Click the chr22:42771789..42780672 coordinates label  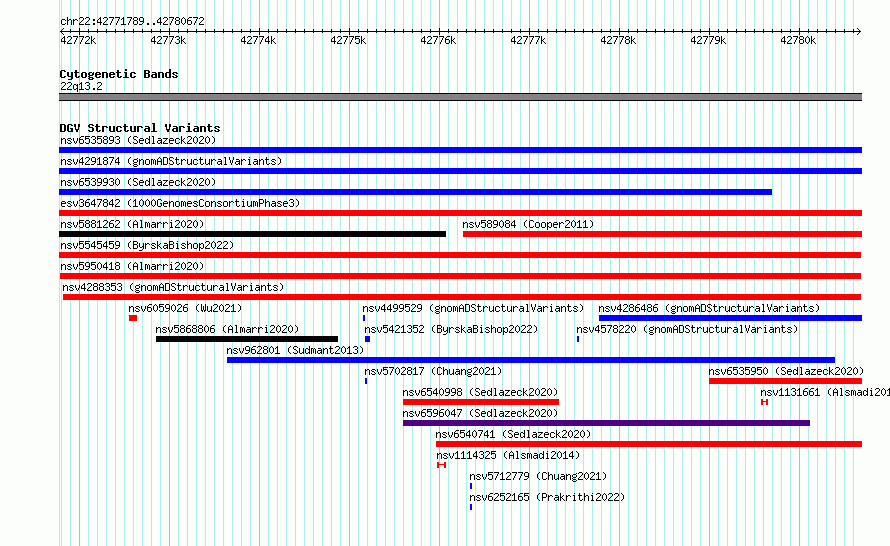pyautogui.click(x=132, y=21)
